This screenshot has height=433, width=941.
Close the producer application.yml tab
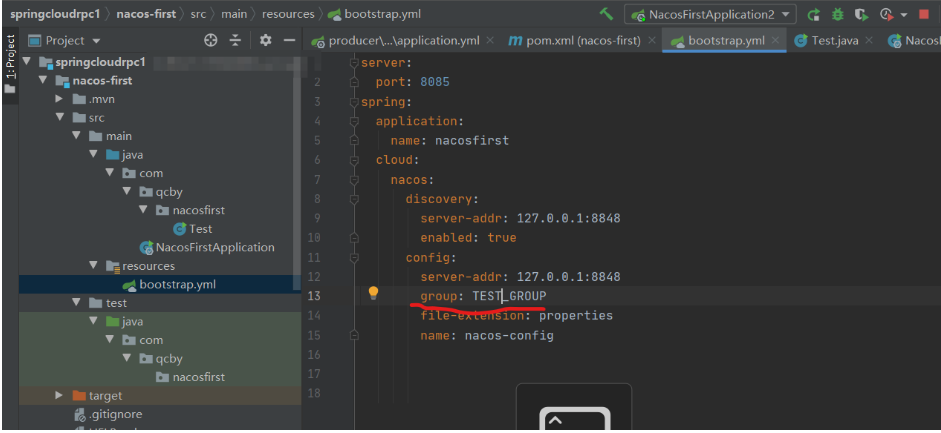click(x=490, y=41)
